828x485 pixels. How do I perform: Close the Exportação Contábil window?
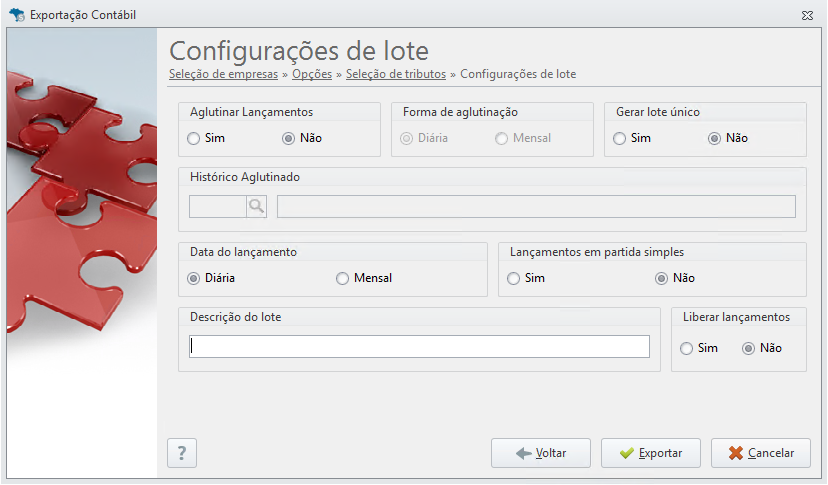807,15
